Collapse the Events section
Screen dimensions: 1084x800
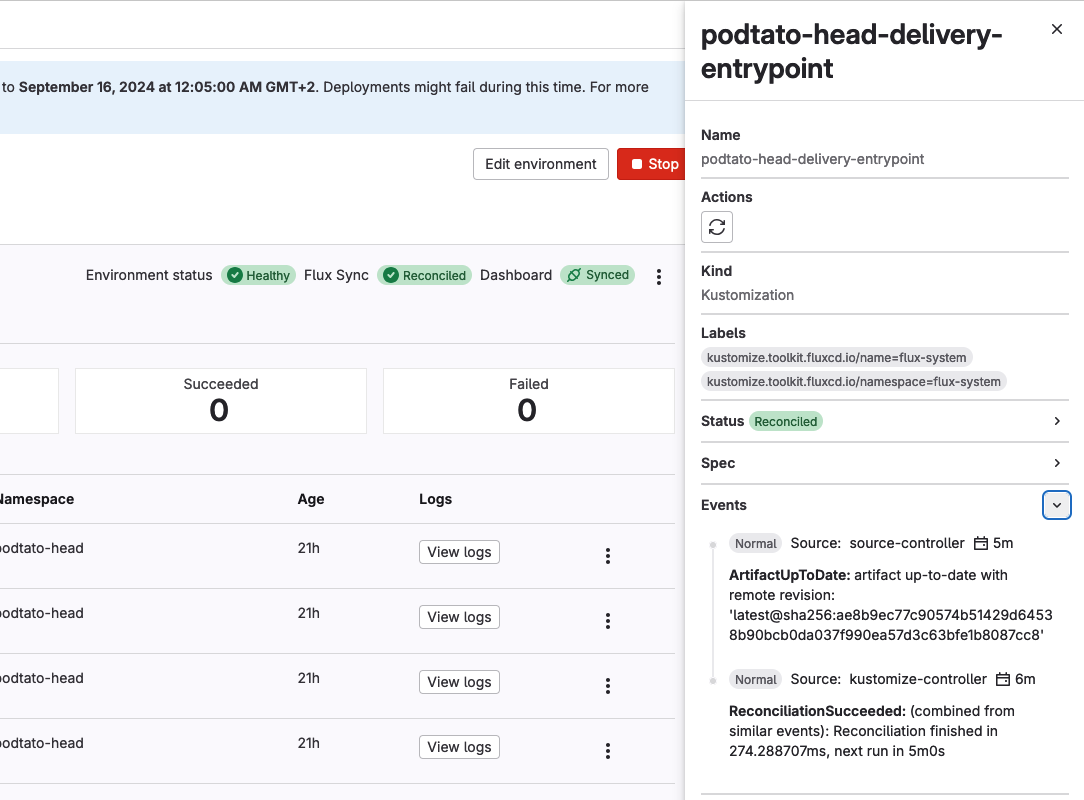pos(1056,505)
